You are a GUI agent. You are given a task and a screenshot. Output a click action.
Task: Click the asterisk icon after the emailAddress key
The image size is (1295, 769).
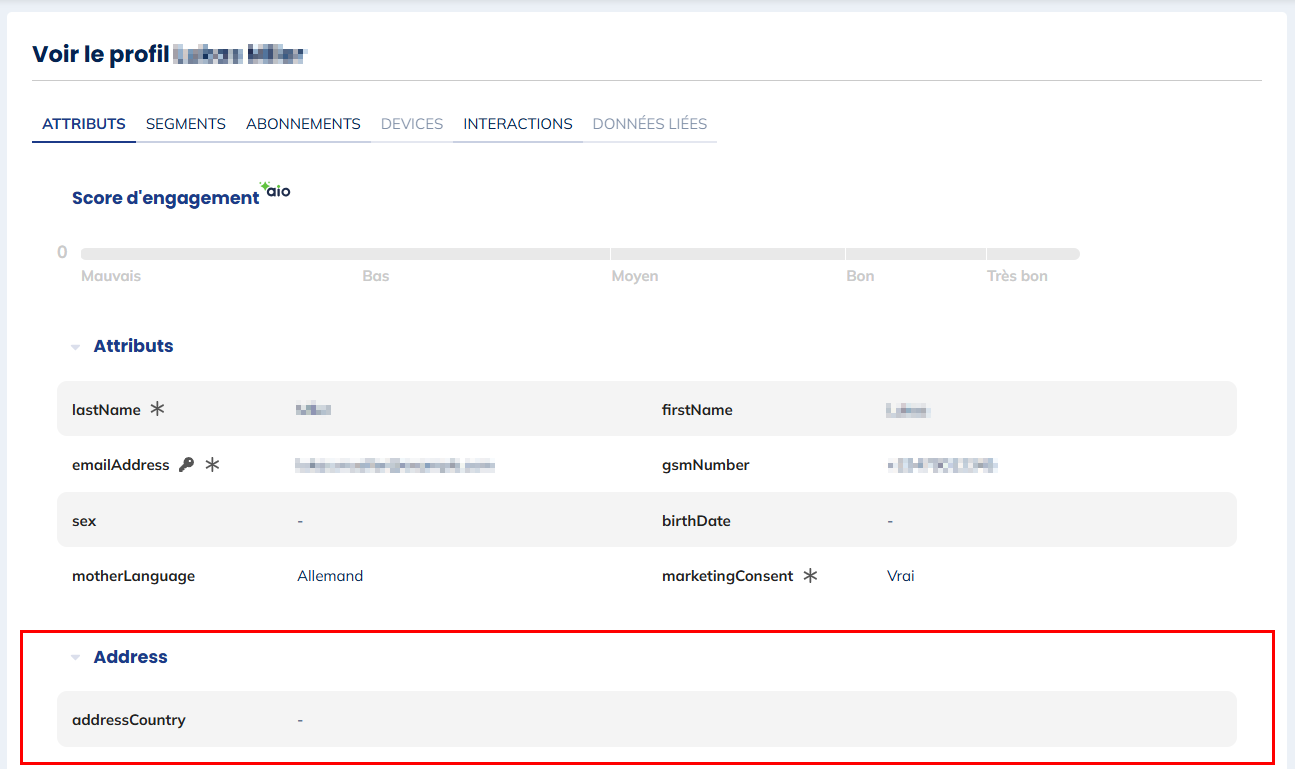(x=212, y=465)
